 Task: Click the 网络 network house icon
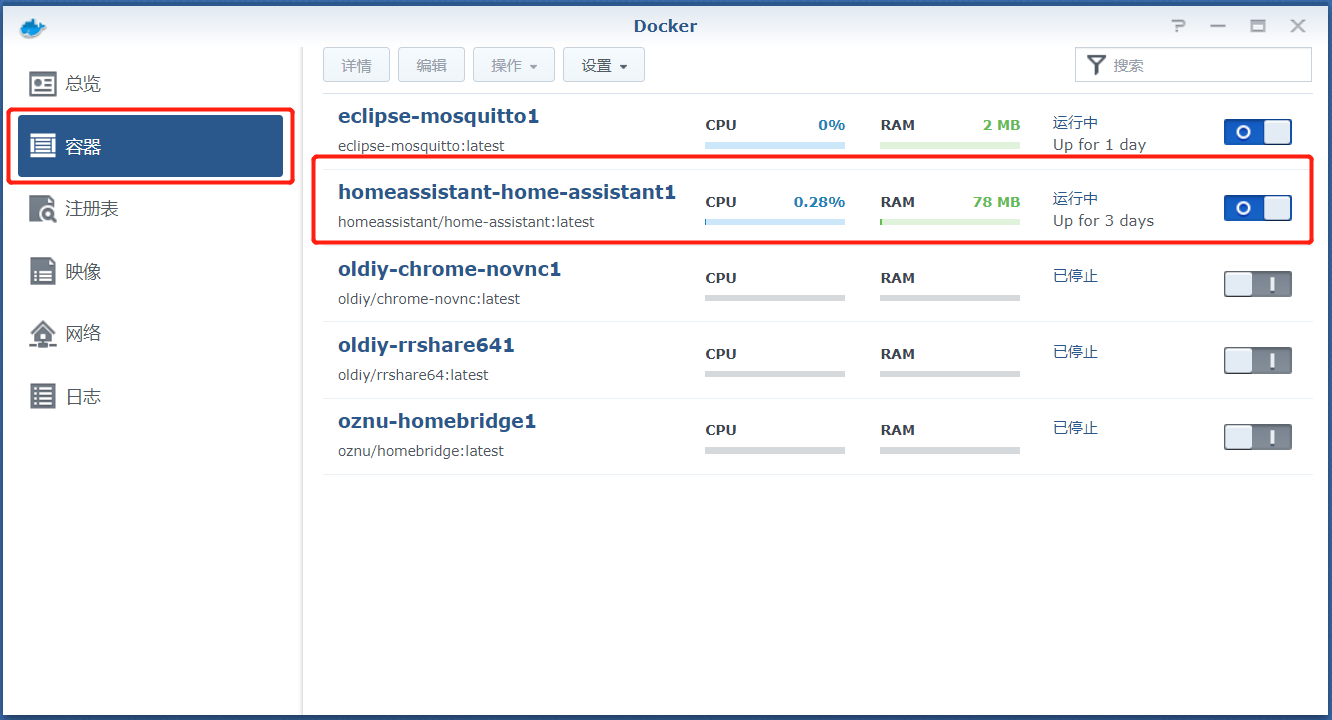click(43, 334)
